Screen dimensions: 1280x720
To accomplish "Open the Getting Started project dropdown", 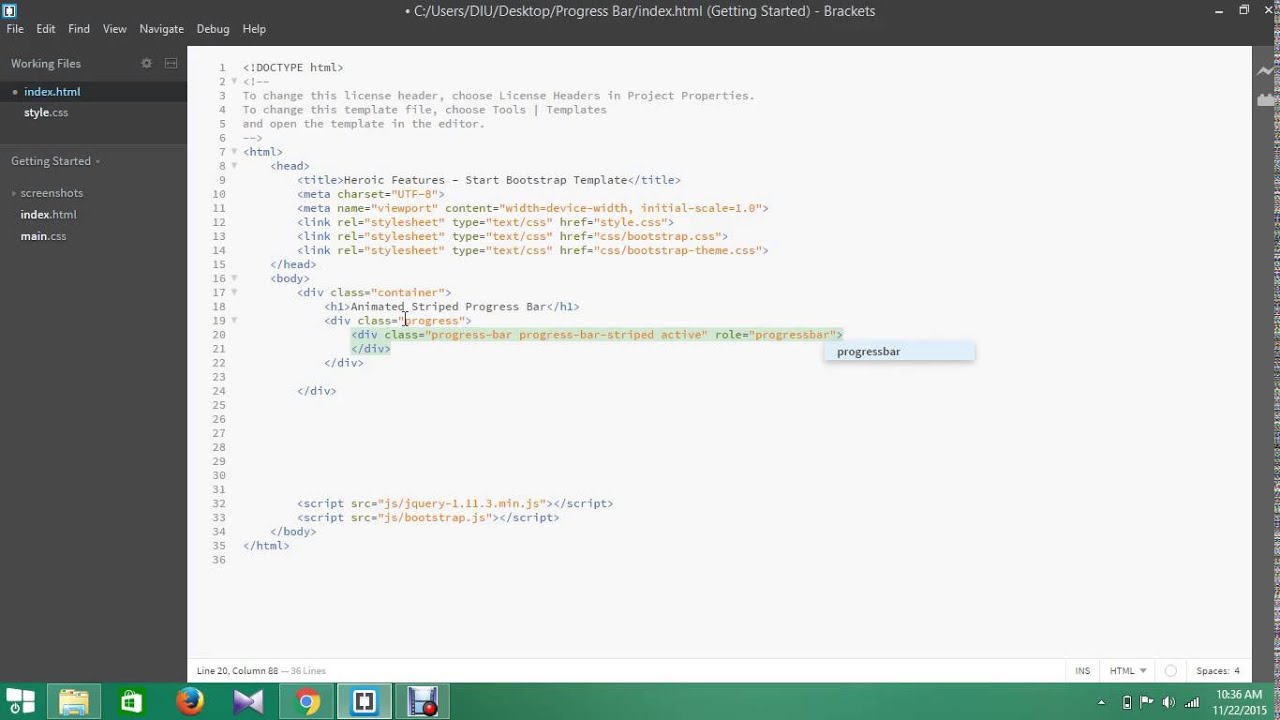I will tap(55, 161).
